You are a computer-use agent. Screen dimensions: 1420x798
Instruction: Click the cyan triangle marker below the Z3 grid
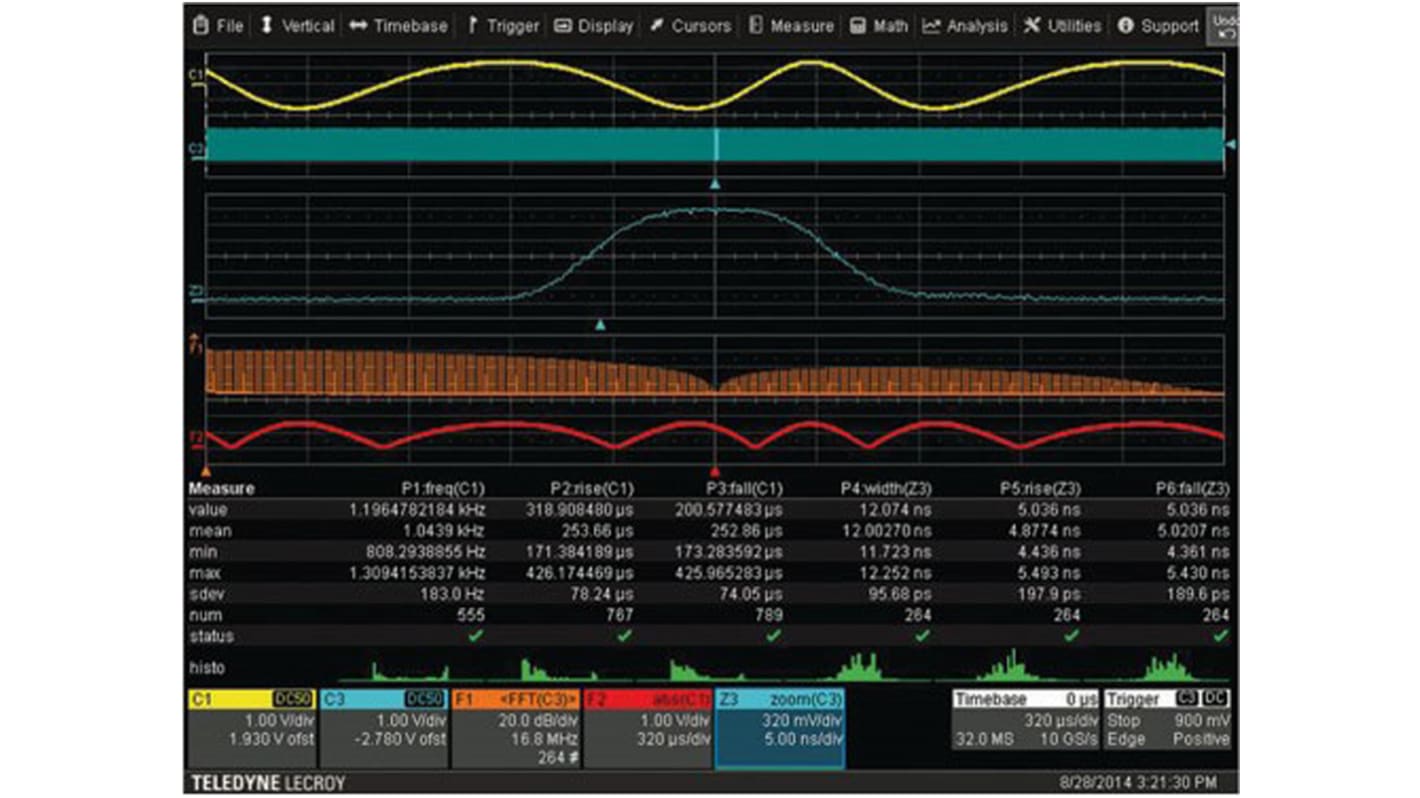click(x=600, y=325)
